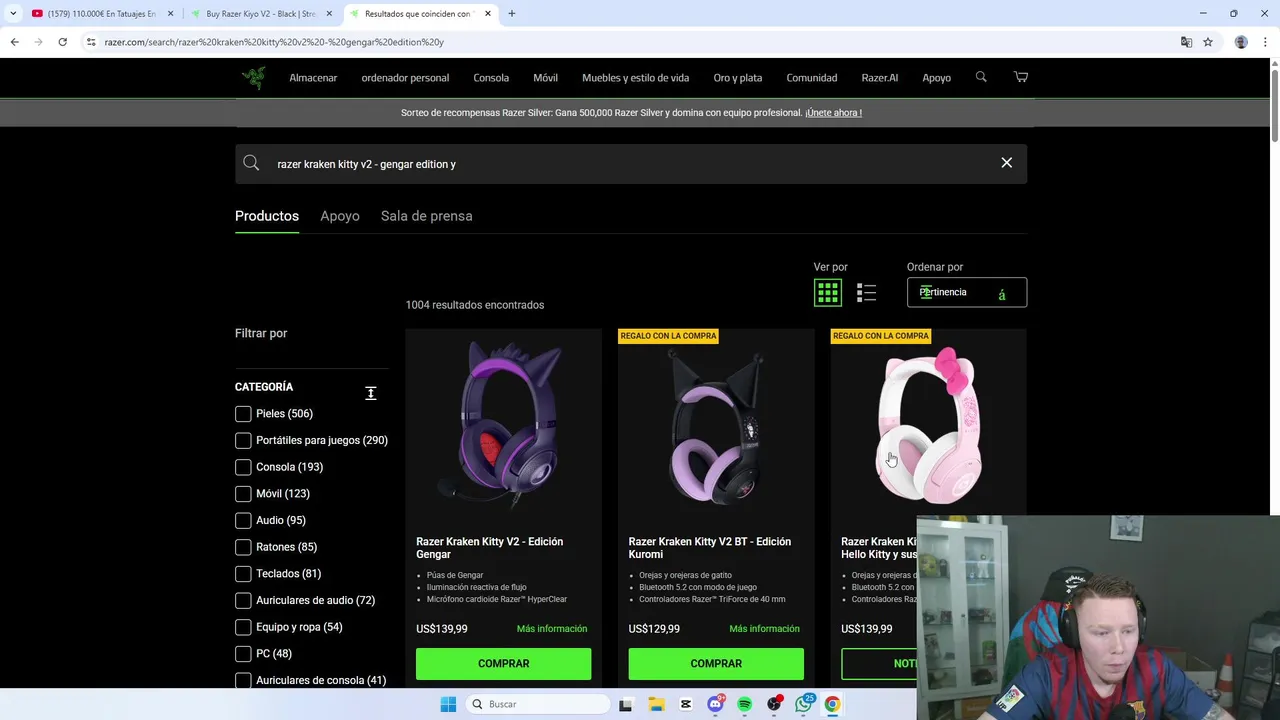Click the Kuromi headset product image

tap(716, 427)
